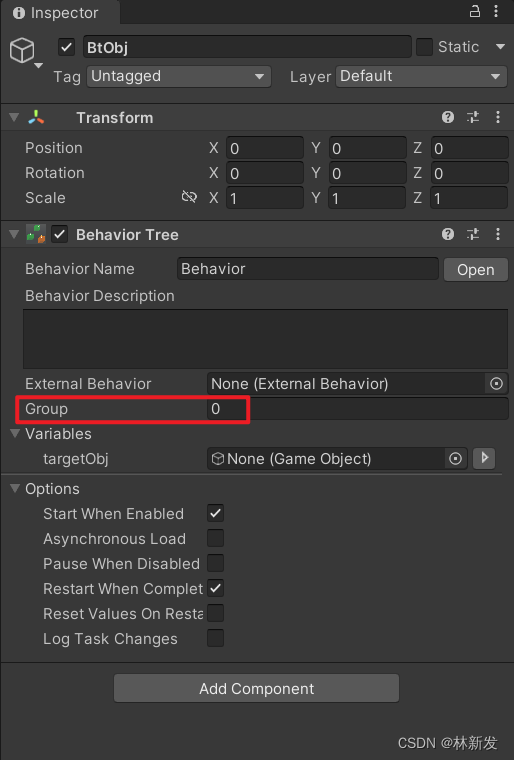Toggle the Static checkbox
Viewport: 514px width, 760px height.
click(424, 47)
